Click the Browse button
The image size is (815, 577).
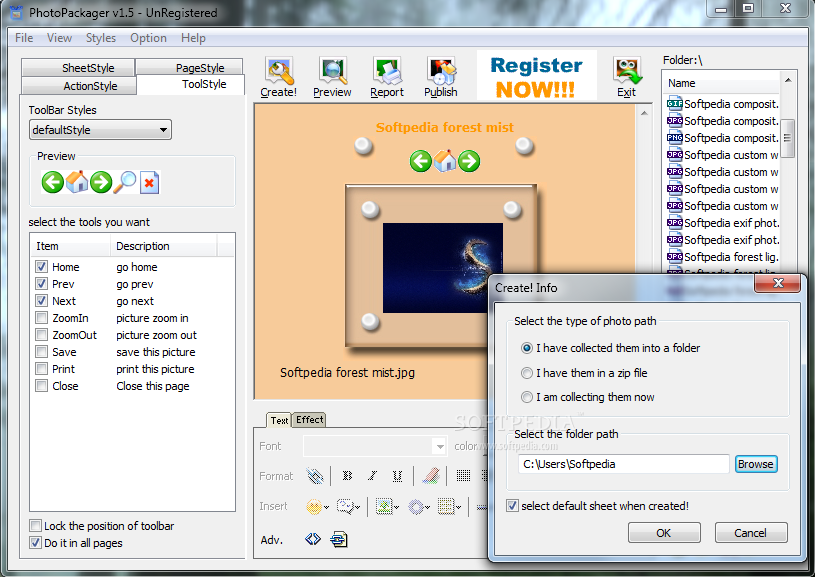tap(756, 464)
